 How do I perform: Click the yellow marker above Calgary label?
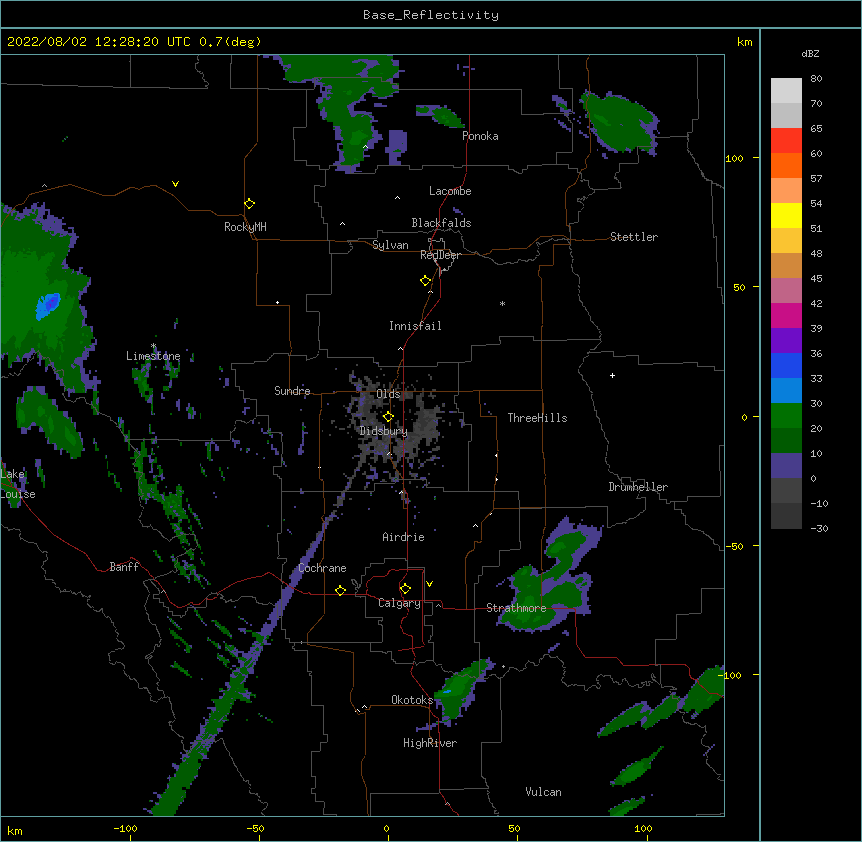click(x=405, y=589)
